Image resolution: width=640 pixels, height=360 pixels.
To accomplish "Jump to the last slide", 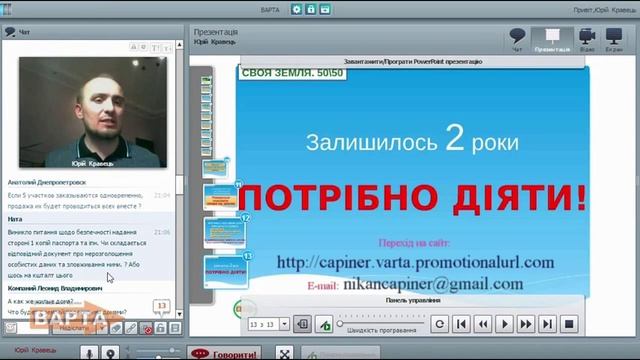I will coord(547,324).
